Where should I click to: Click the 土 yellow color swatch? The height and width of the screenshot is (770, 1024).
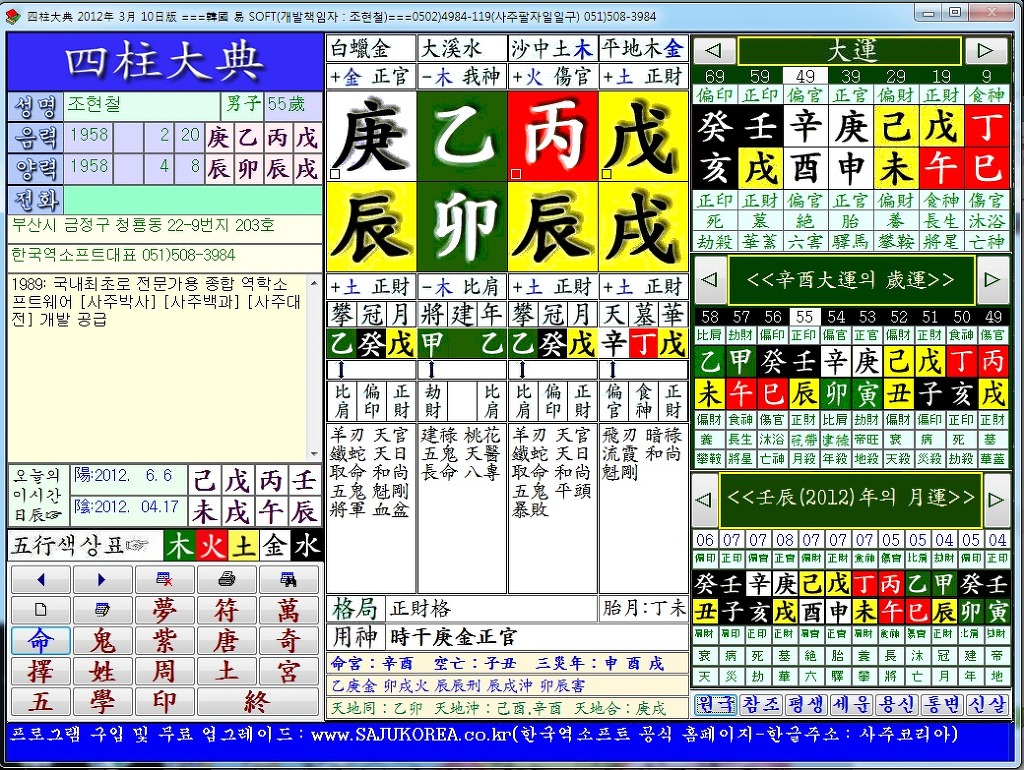(244, 546)
